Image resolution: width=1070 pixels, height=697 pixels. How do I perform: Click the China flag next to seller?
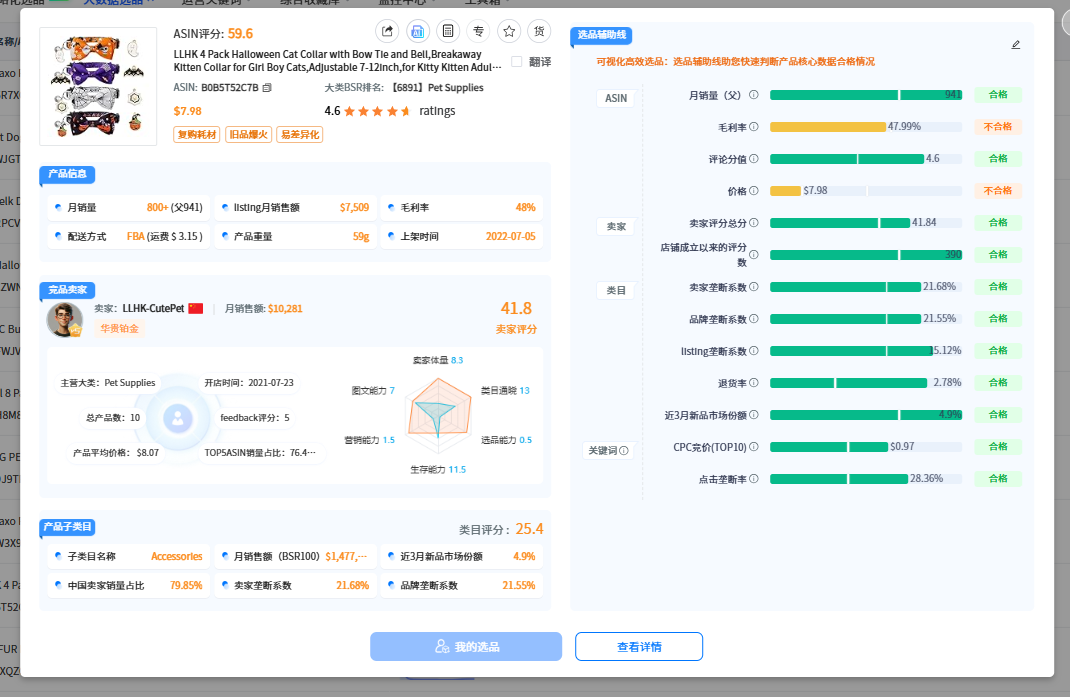click(x=196, y=309)
